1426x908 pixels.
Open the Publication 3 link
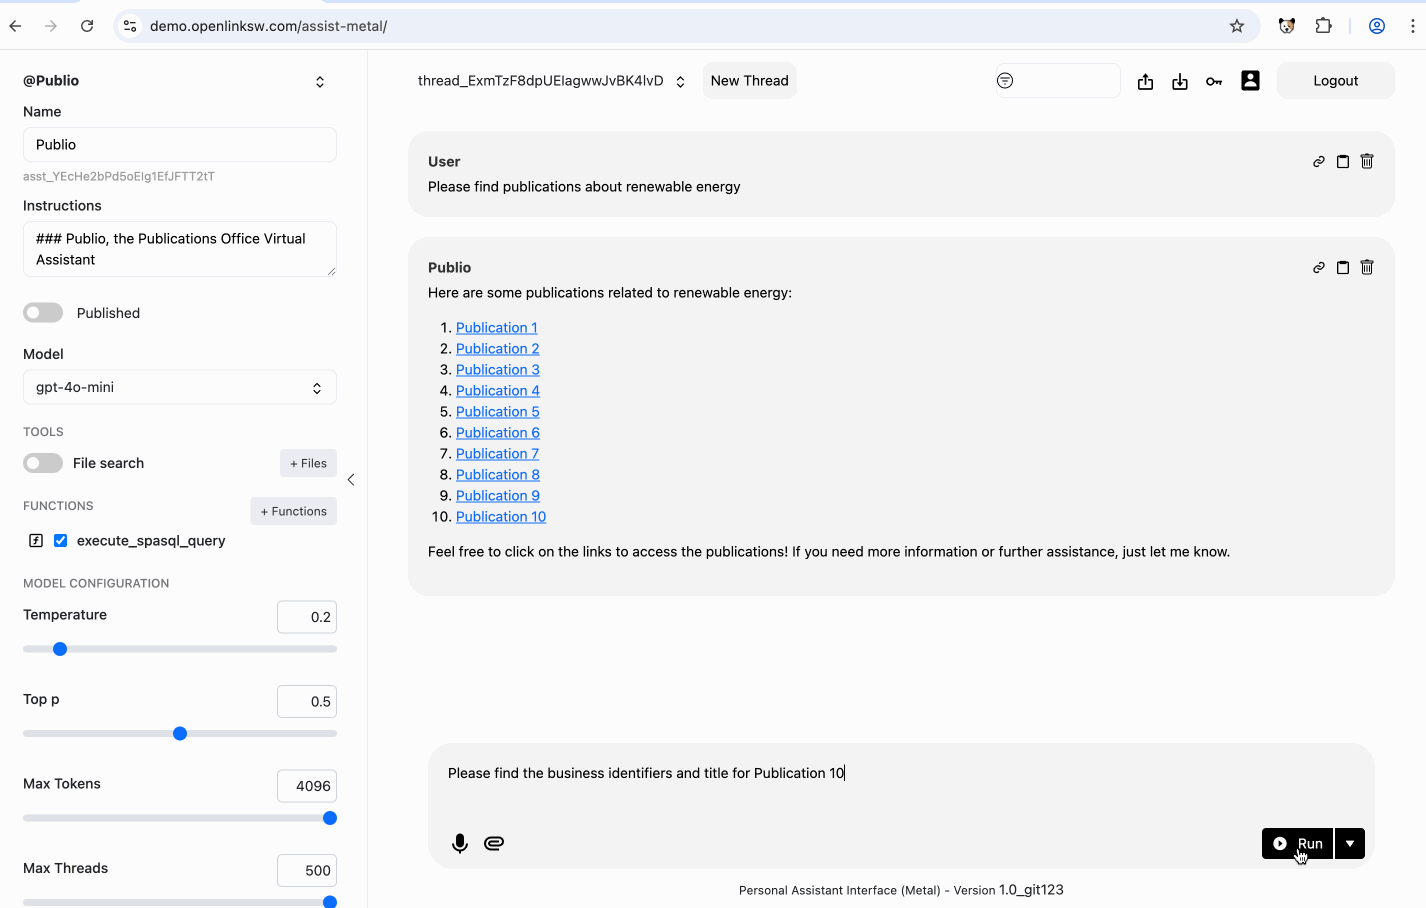click(498, 370)
